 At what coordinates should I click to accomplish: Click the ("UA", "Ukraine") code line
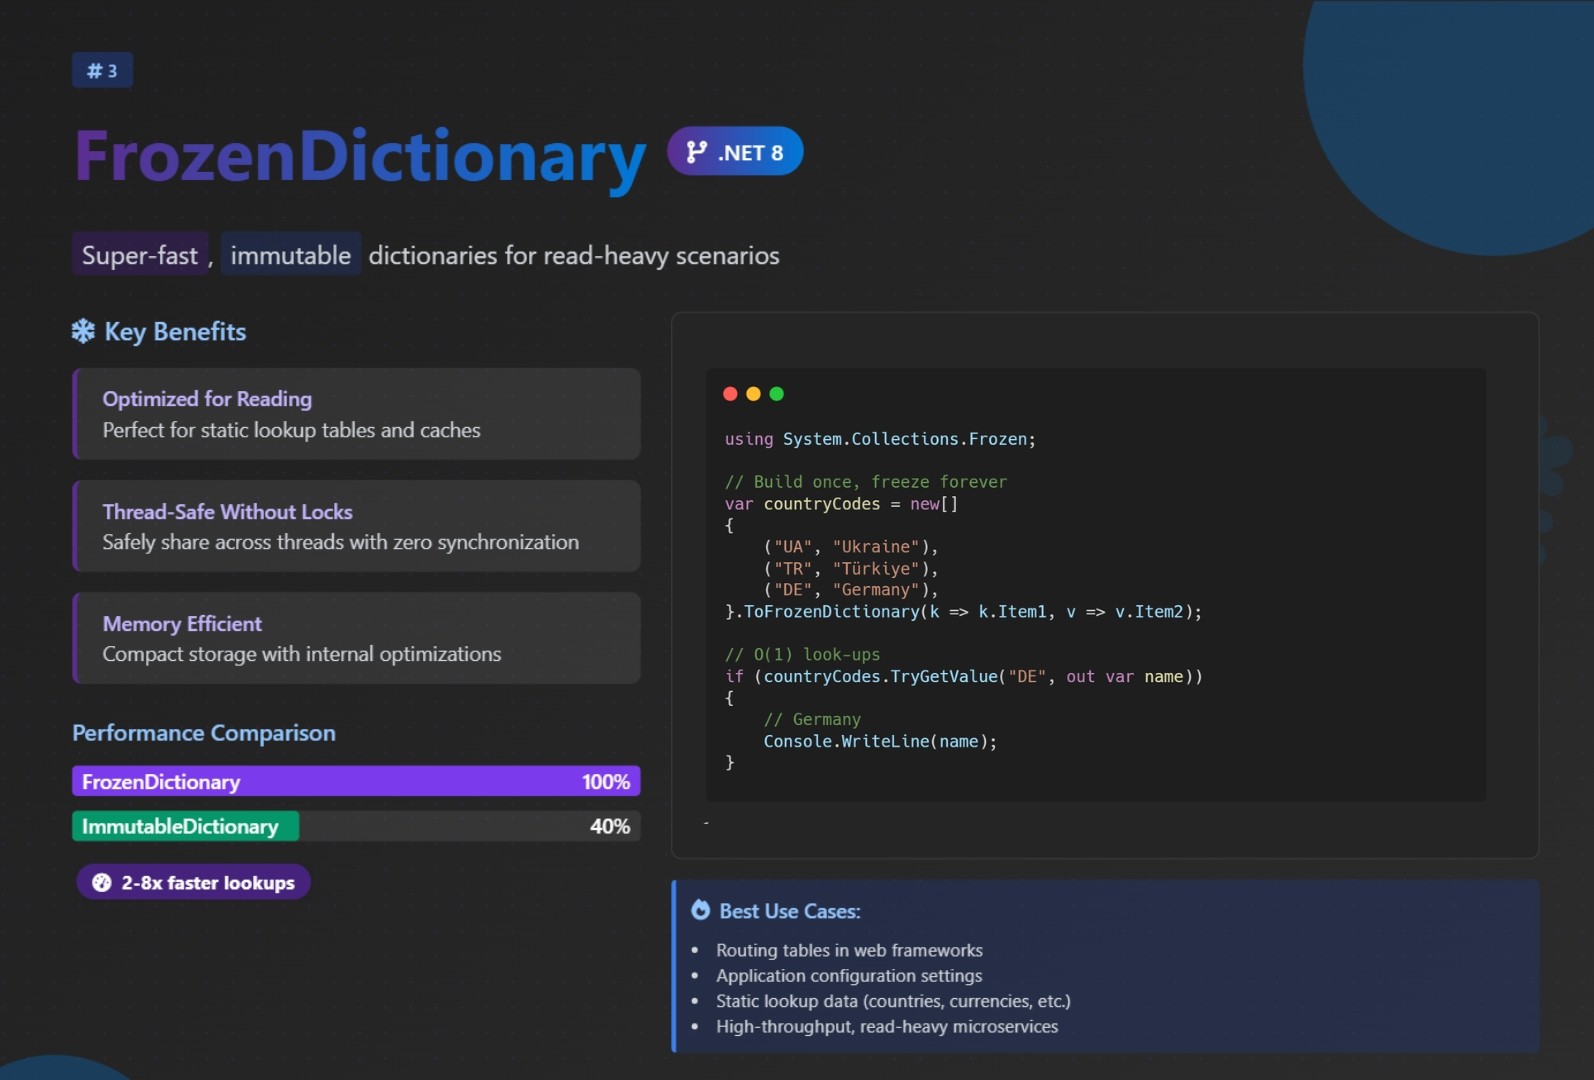pyautogui.click(x=851, y=547)
